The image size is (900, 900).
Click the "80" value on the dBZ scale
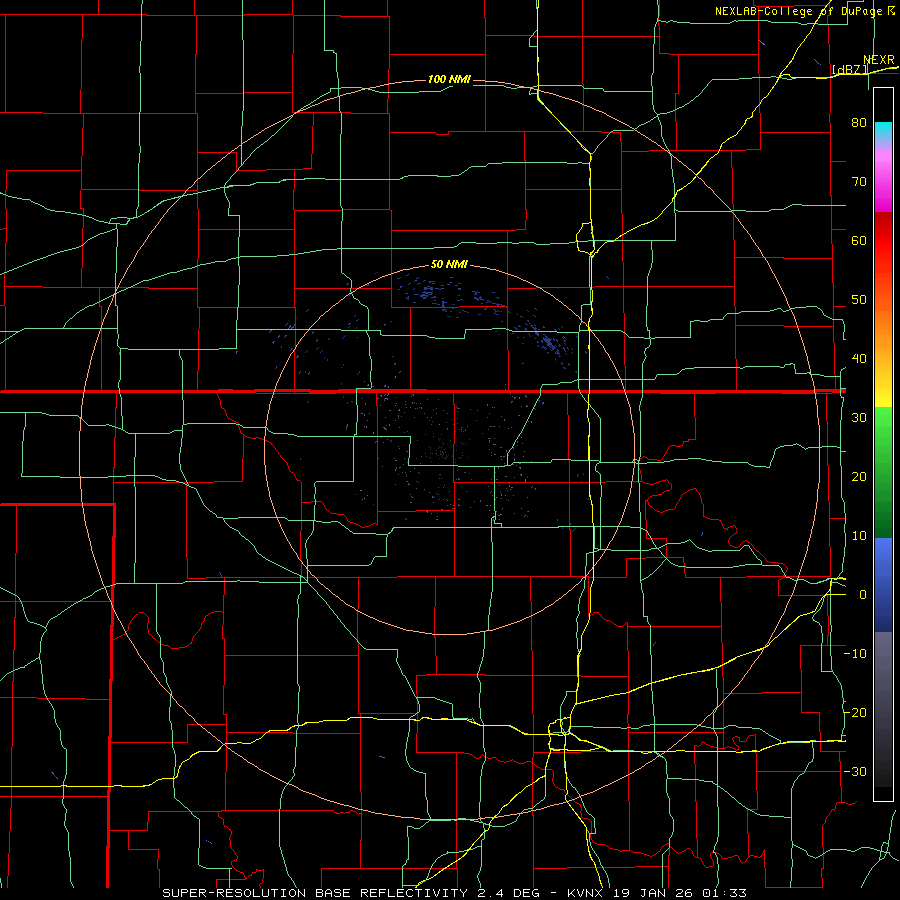click(x=859, y=122)
